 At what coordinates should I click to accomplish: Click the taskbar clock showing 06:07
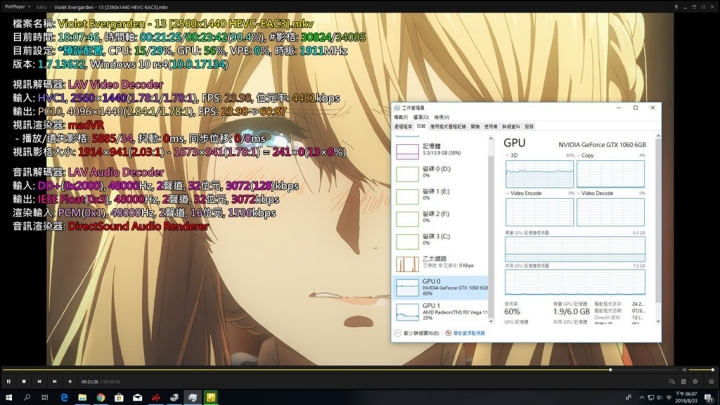pyautogui.click(x=687, y=397)
